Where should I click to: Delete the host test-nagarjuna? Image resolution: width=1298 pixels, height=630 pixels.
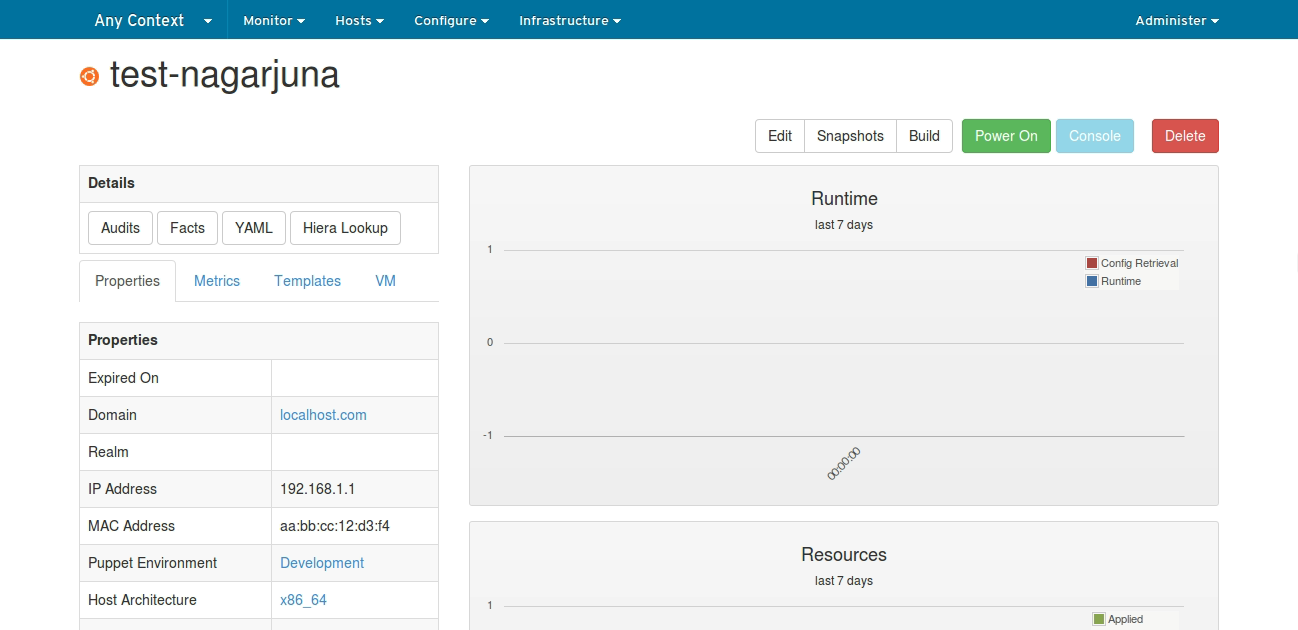point(1185,136)
